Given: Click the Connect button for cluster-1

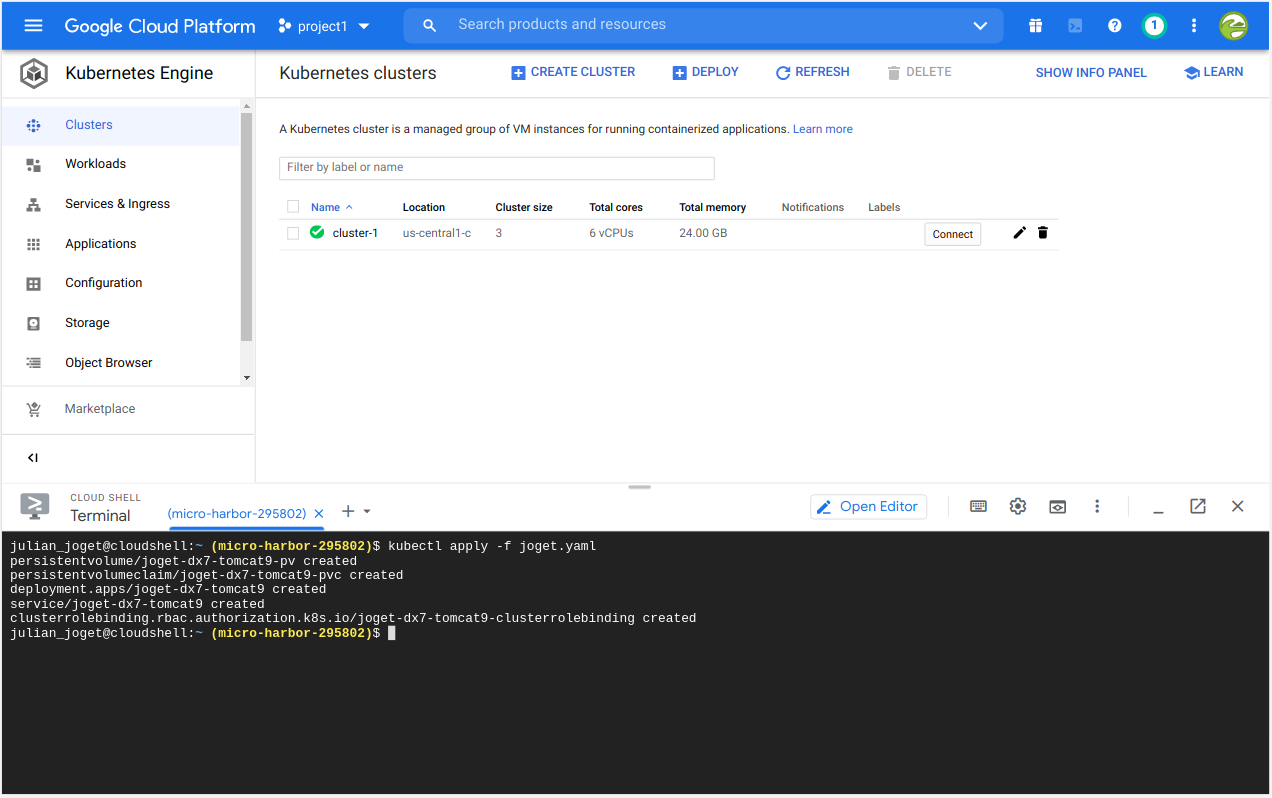Looking at the screenshot, I should 952,234.
